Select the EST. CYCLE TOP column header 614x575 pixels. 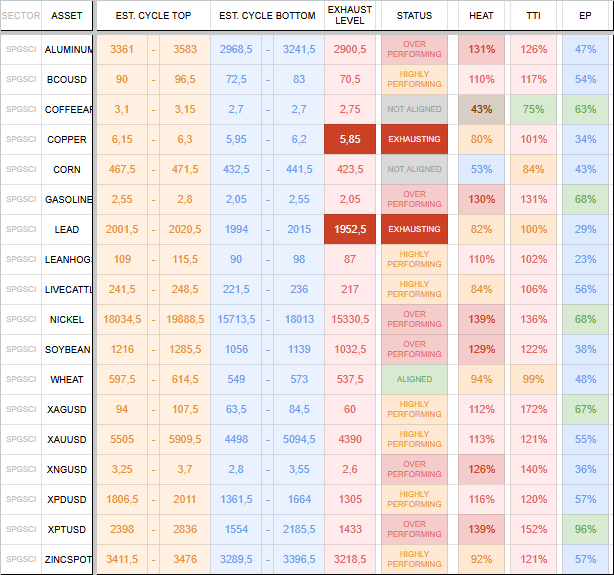[x=153, y=16]
